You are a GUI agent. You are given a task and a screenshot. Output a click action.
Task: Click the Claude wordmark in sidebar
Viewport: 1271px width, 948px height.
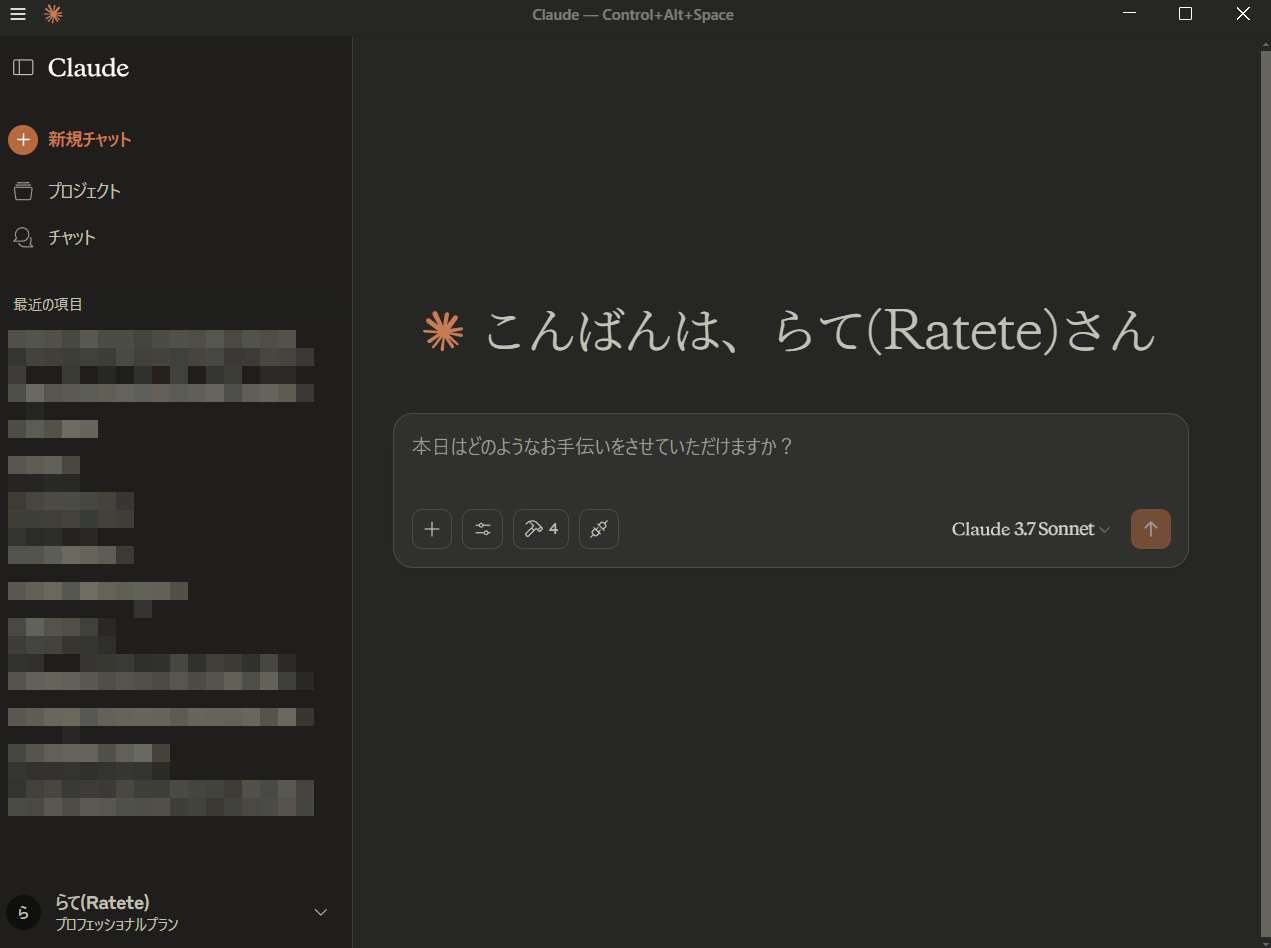point(88,68)
